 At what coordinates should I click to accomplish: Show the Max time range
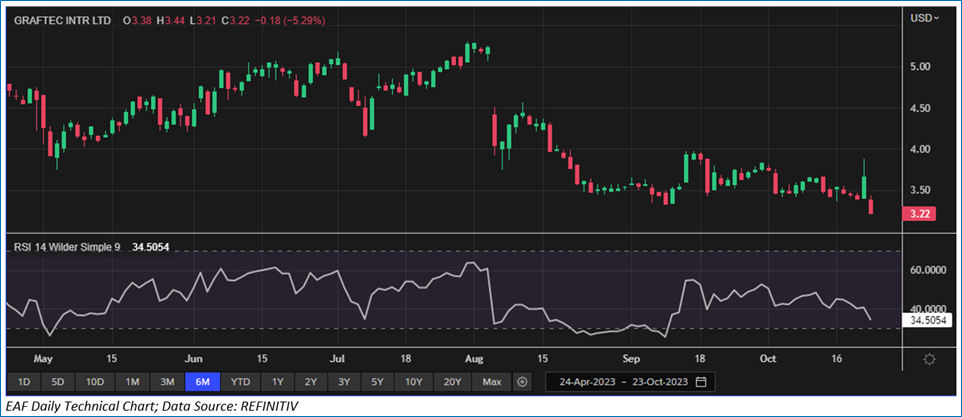491,382
